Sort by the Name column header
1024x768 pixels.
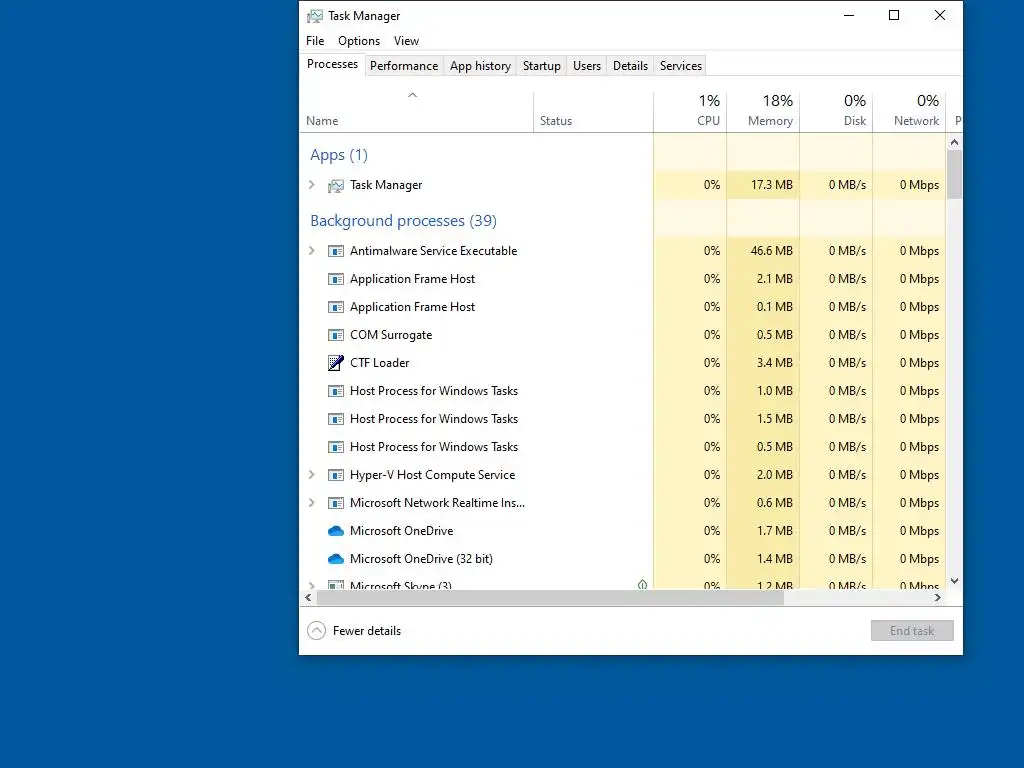tap(416, 112)
